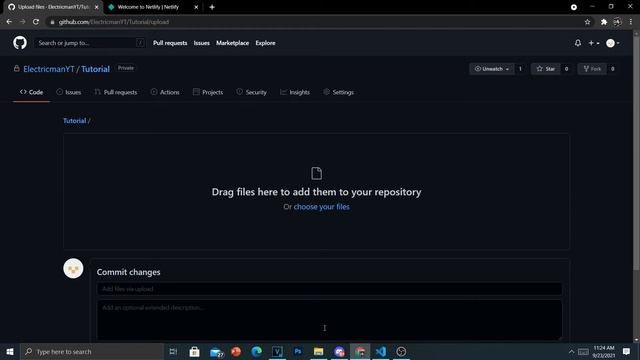Screen dimensions: 640x360
Task: Switch to the Welcome to Netlify tab
Action: (x=149, y=7)
